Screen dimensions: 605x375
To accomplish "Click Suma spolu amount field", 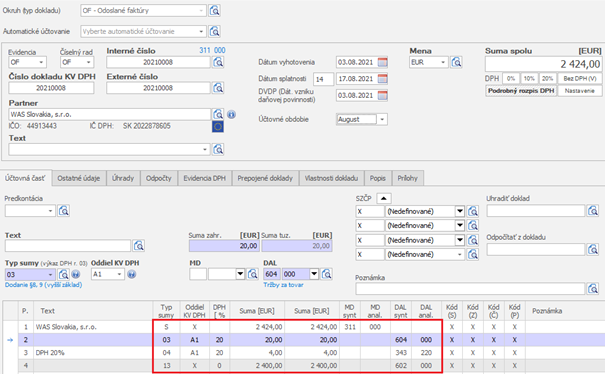I will (543, 64).
